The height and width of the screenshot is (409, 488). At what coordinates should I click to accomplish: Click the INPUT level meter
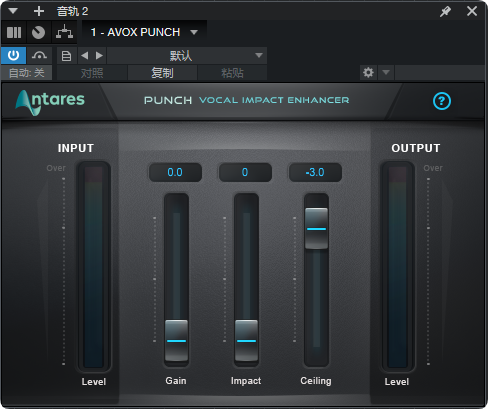coord(94,267)
